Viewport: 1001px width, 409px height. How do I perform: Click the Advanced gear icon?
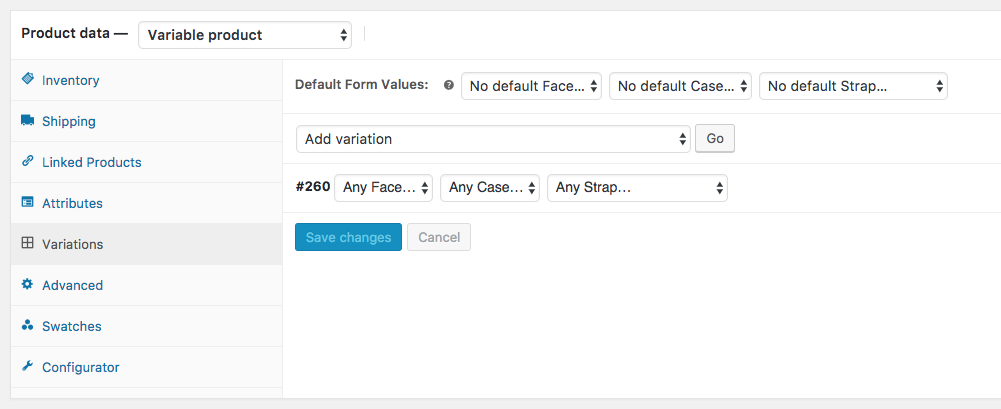pos(28,285)
